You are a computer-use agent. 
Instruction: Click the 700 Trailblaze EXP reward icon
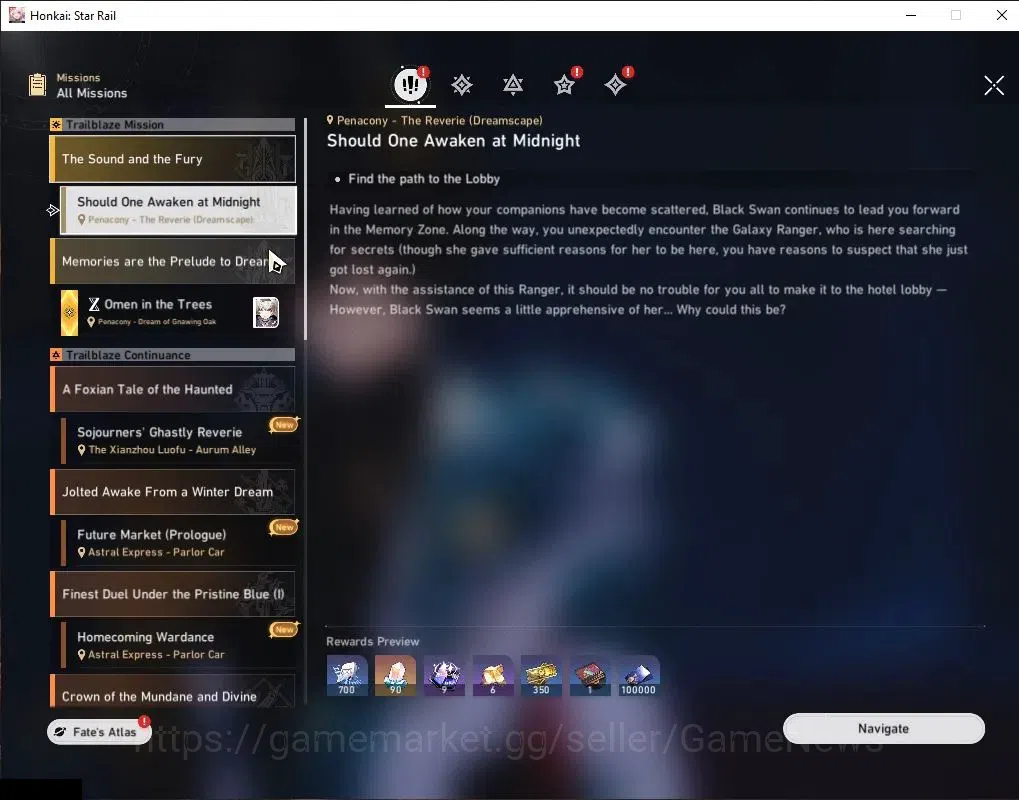[x=346, y=676]
